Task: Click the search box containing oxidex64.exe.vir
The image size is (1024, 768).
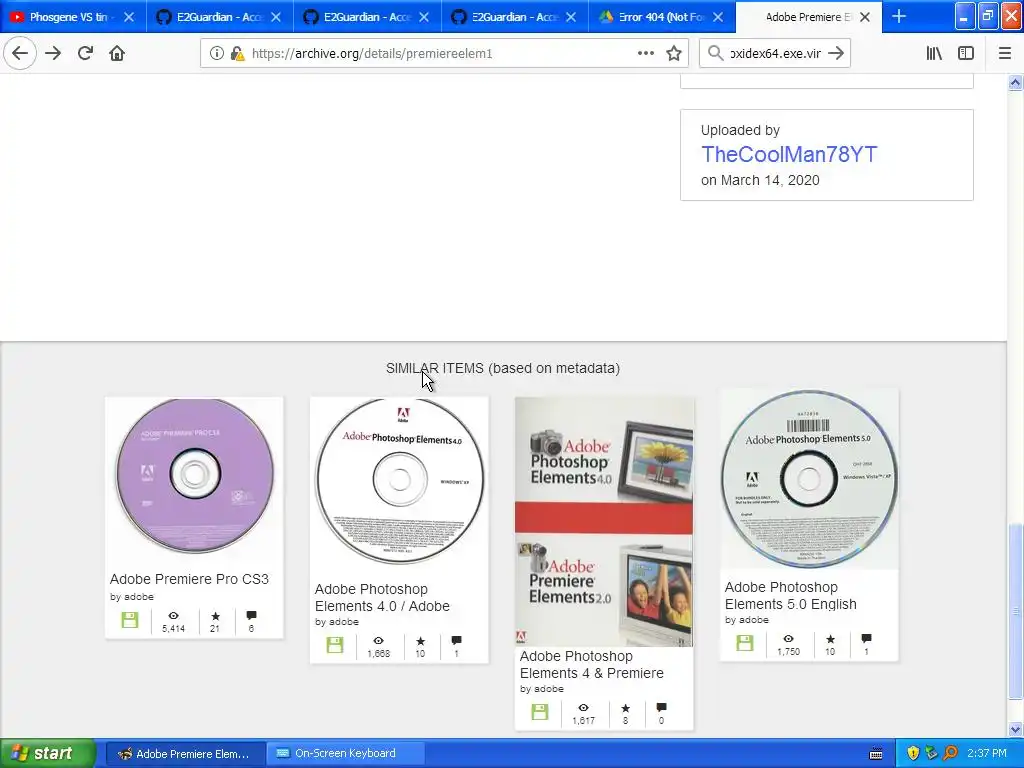Action: tap(774, 54)
